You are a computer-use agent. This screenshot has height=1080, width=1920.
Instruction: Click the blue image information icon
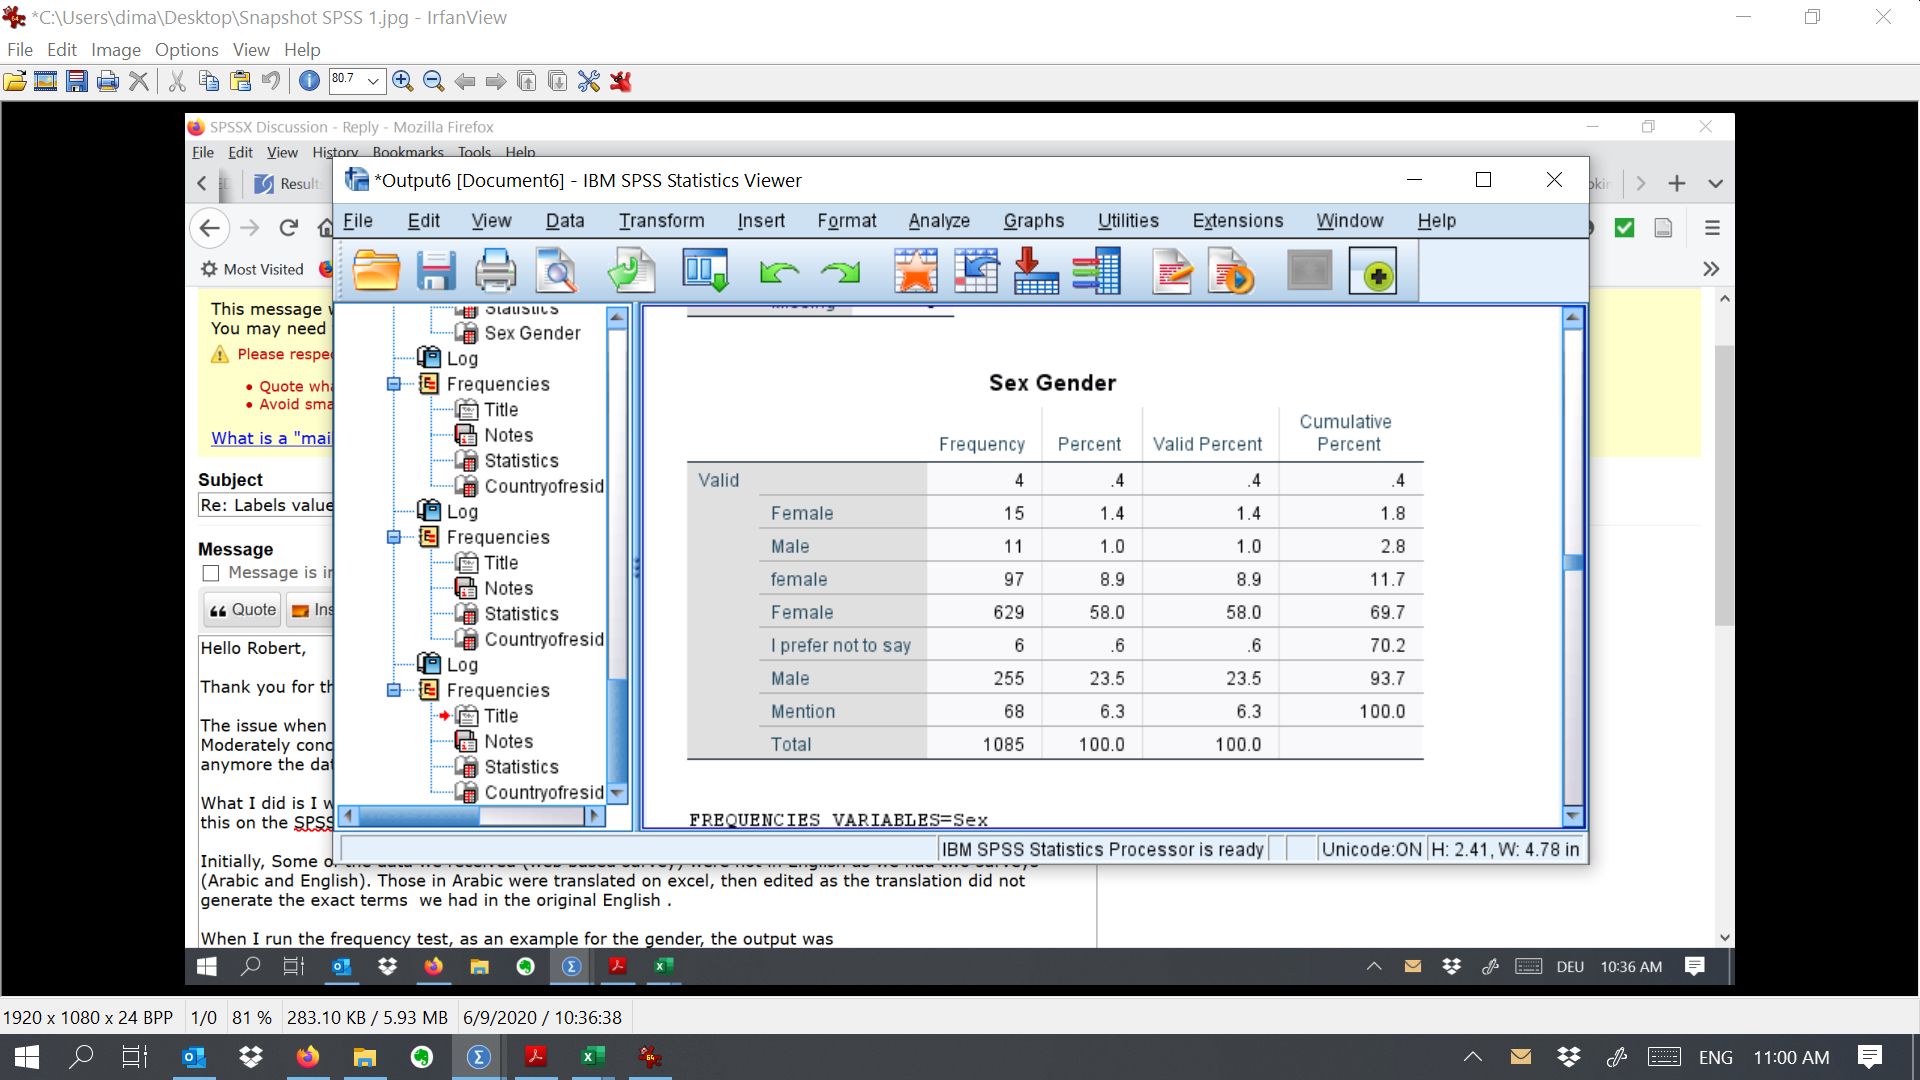[x=309, y=82]
